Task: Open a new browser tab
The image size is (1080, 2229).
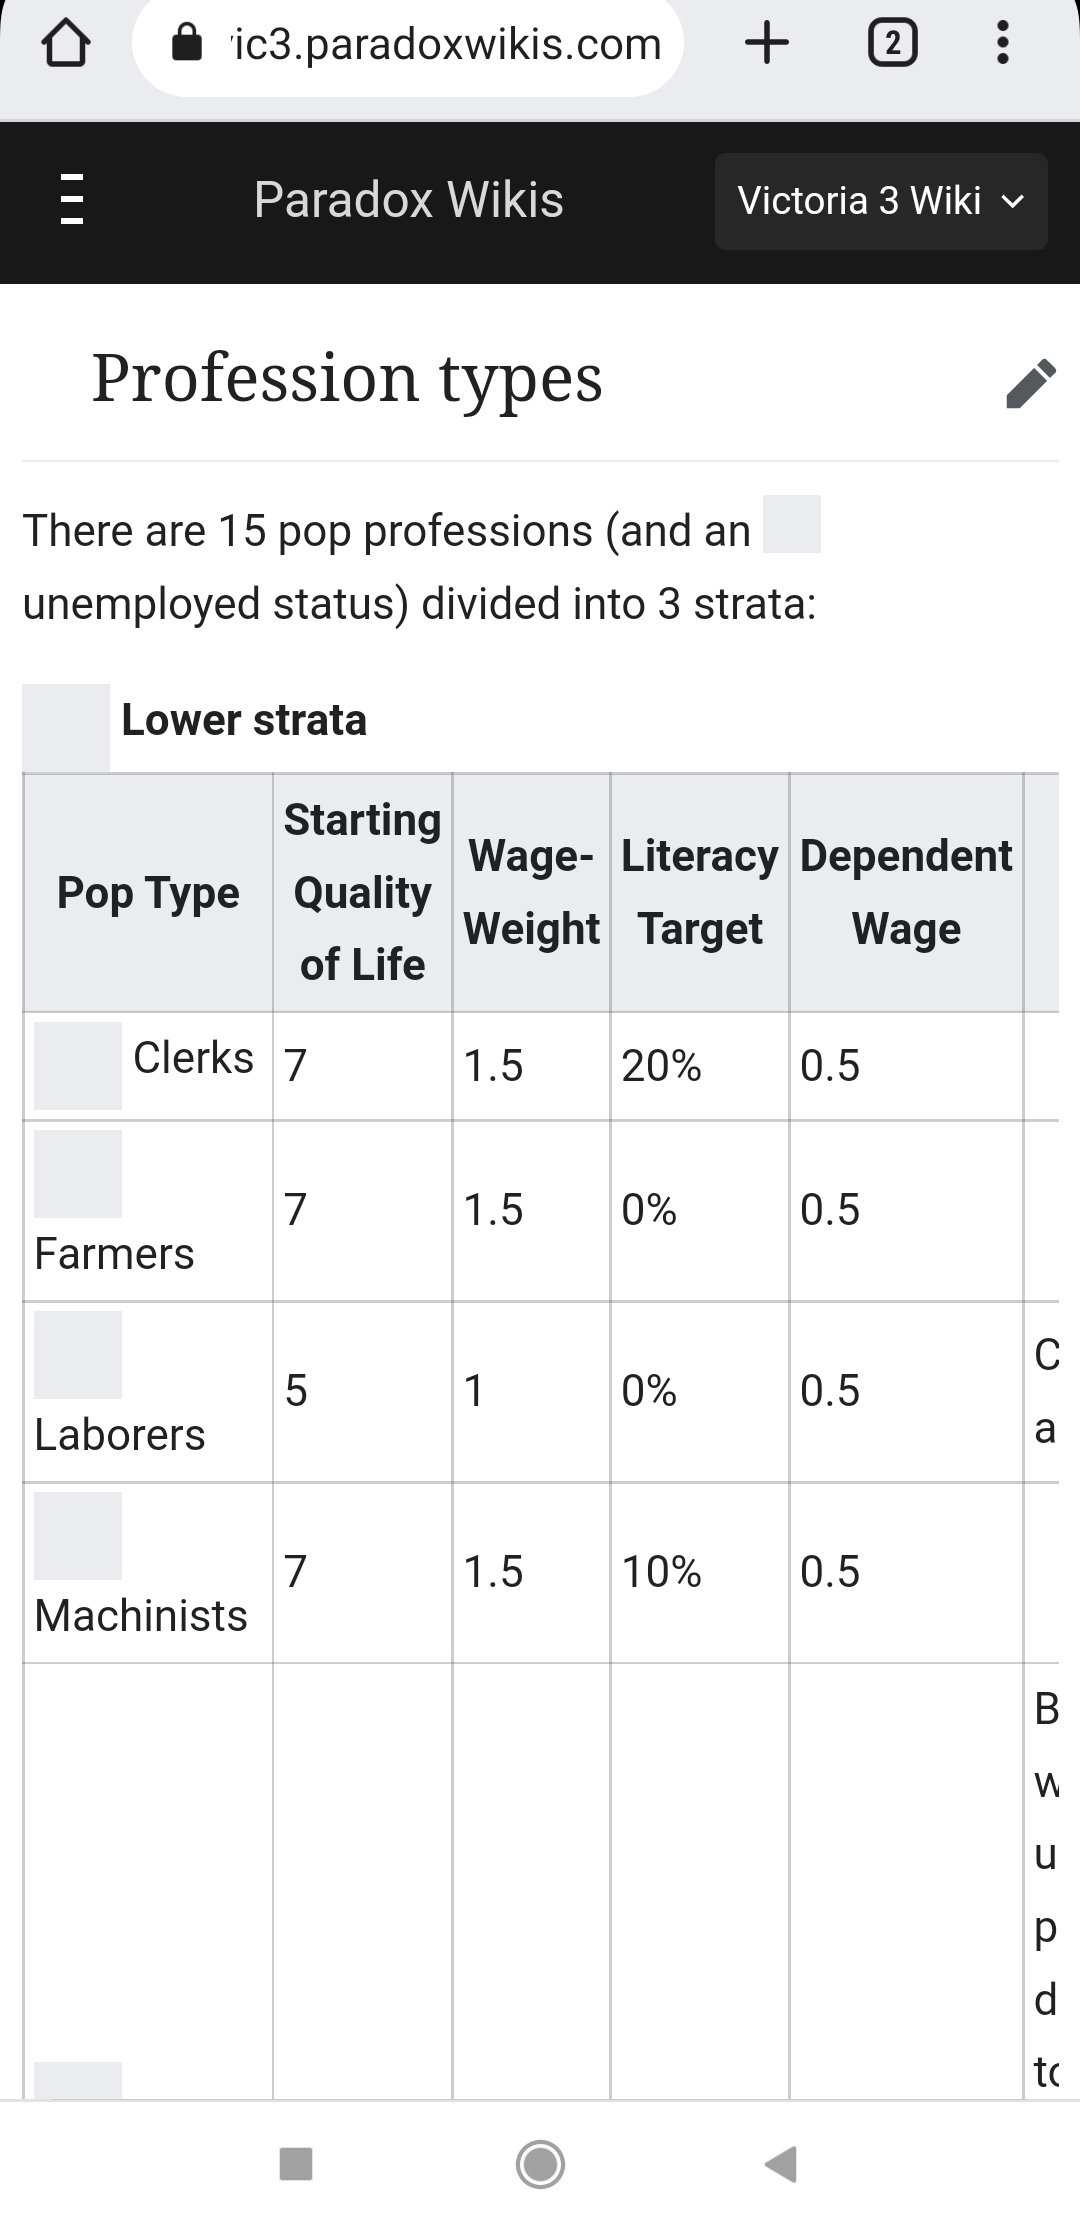Action: [767, 44]
